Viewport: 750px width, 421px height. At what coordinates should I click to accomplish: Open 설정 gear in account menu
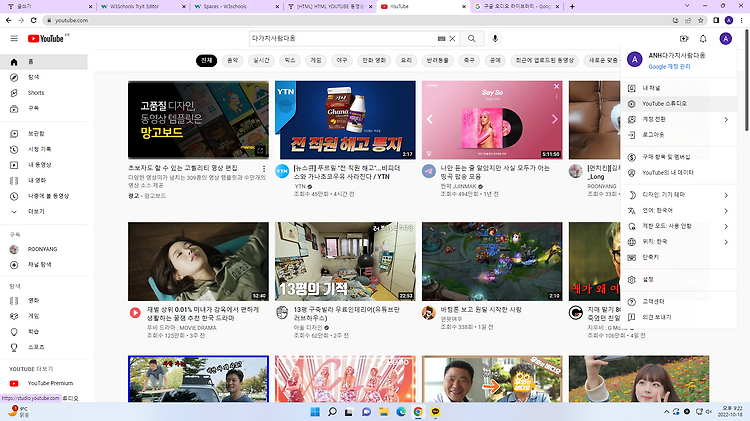pos(679,279)
